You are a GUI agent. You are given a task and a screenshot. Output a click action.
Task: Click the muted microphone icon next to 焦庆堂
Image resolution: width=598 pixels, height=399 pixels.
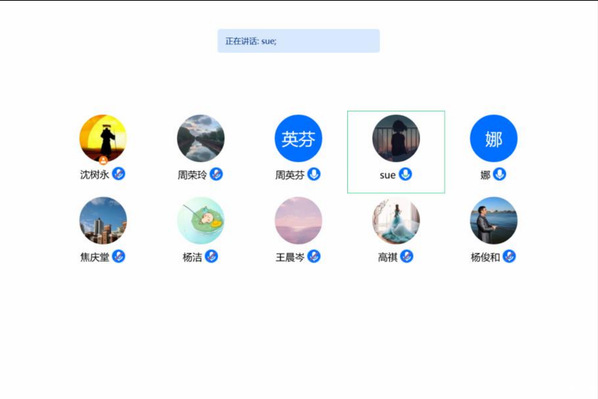(119, 256)
